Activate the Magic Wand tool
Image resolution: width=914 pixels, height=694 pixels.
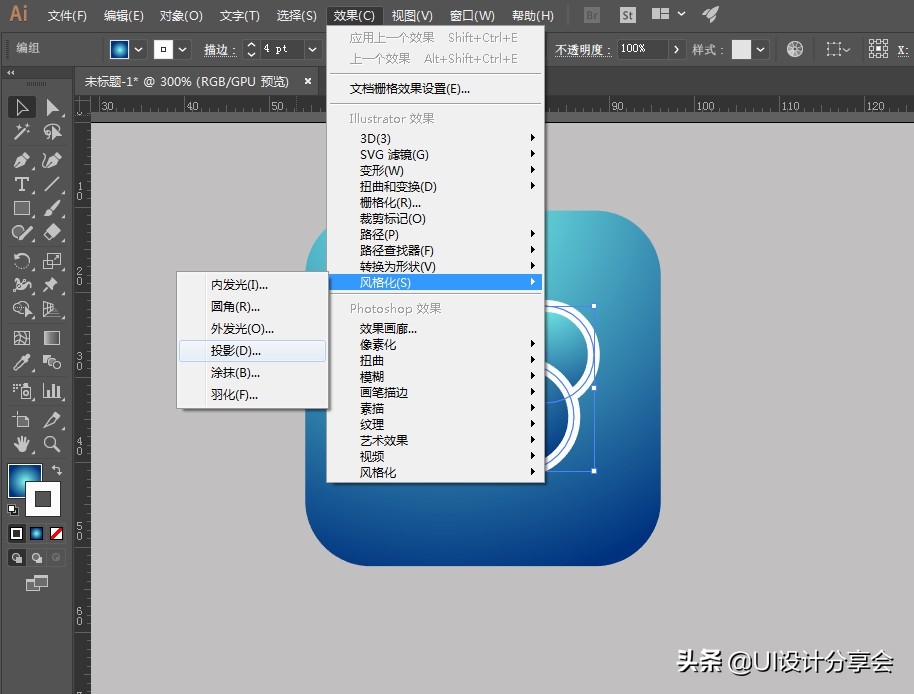pos(21,133)
